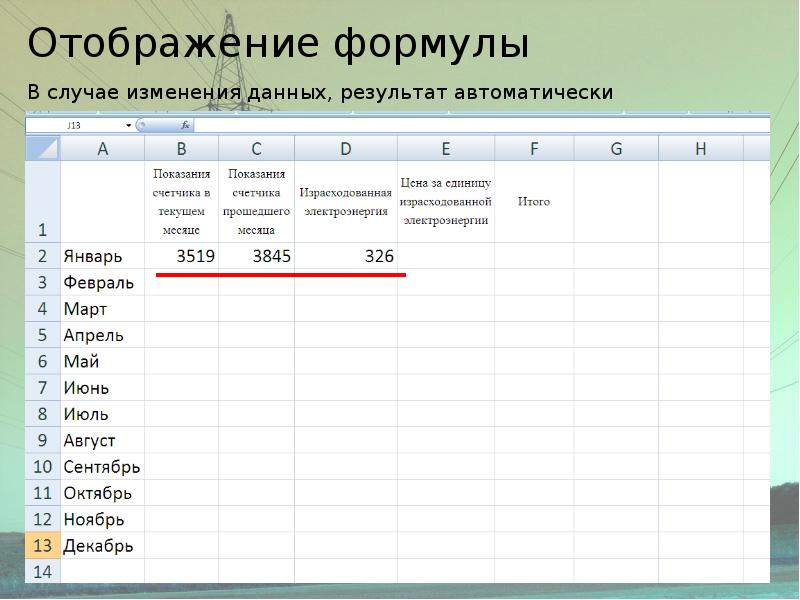The width and height of the screenshot is (800, 600).
Task: Click the Итого header cell
Action: coord(534,201)
